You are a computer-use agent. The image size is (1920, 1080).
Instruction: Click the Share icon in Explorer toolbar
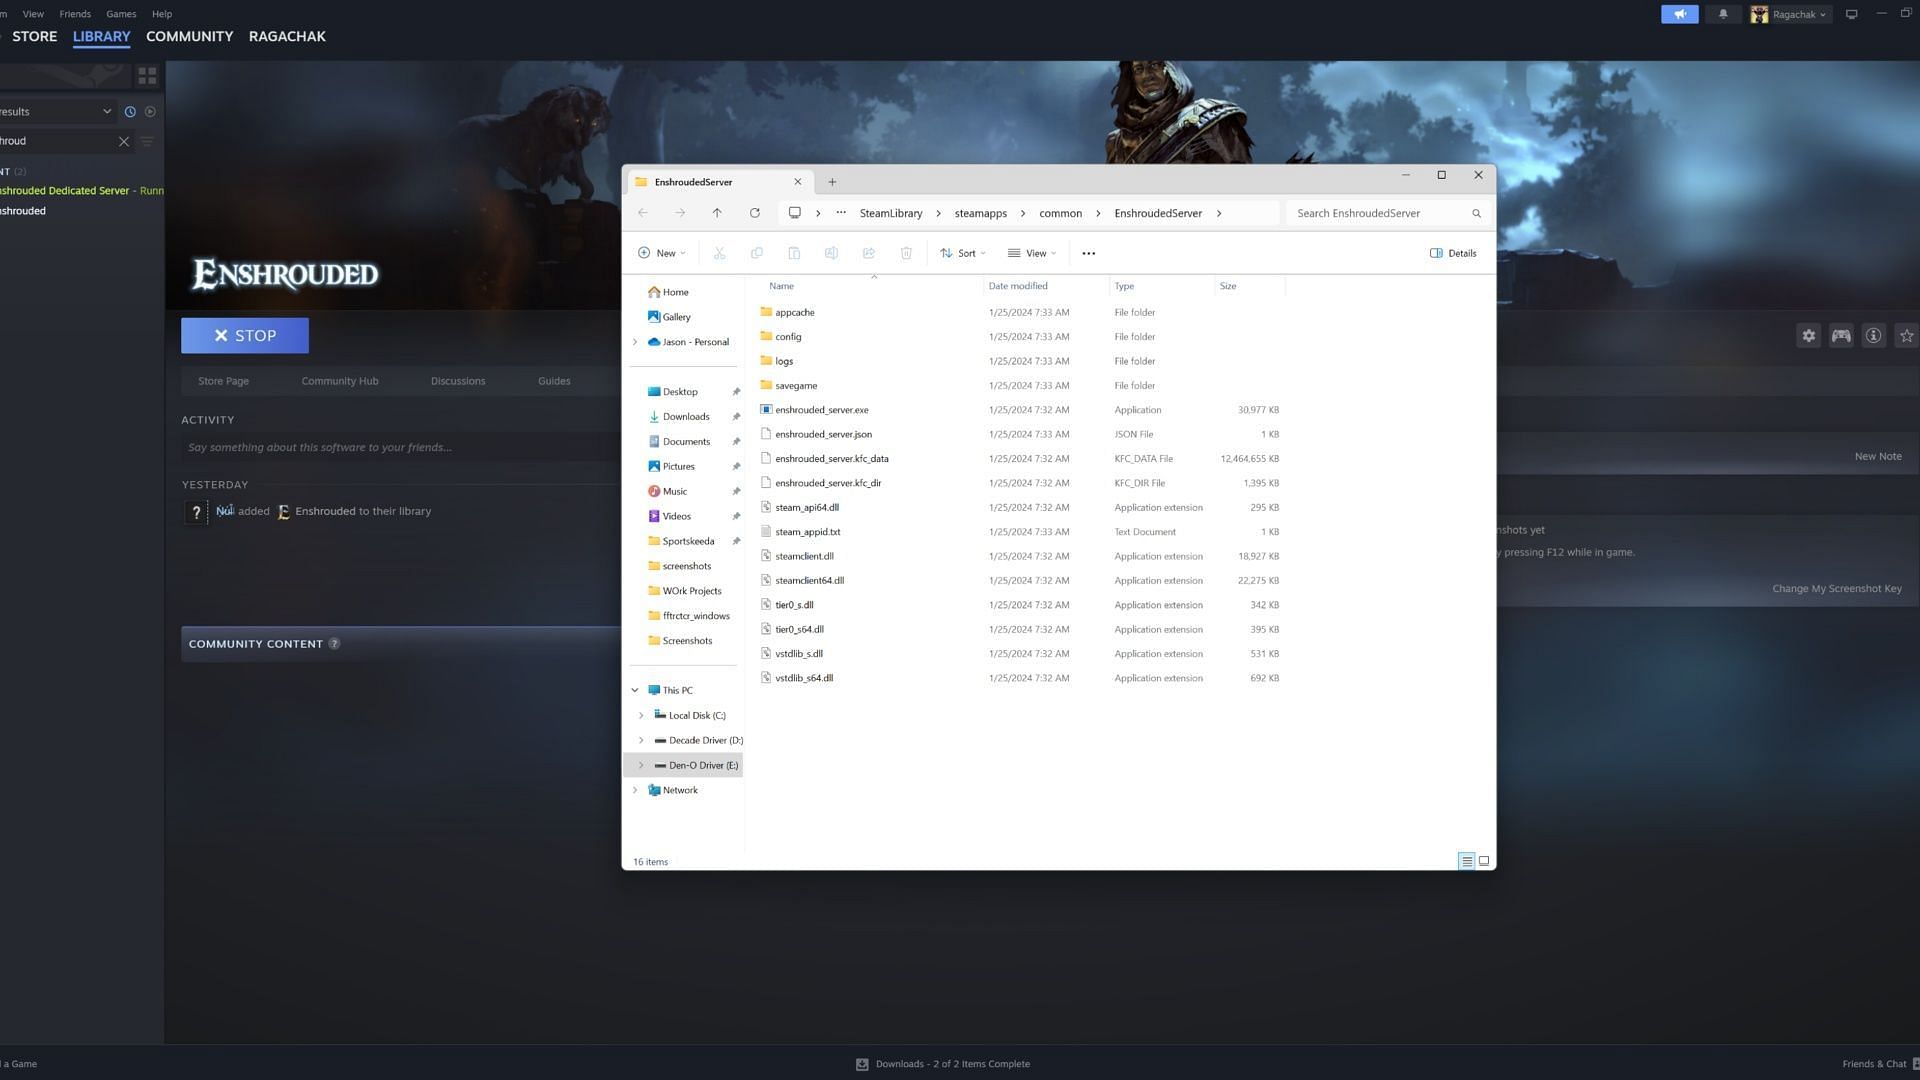868,253
